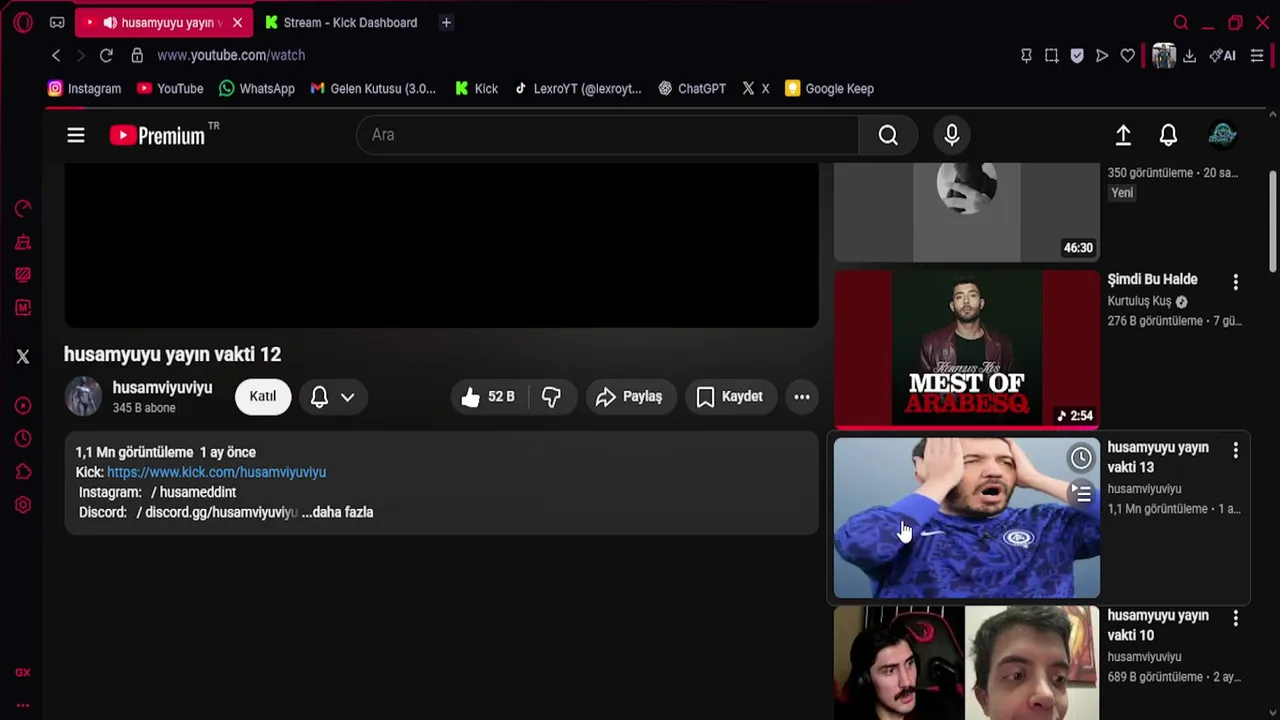Open the Opera tab search magnifier
1280x720 pixels.
[x=1181, y=22]
